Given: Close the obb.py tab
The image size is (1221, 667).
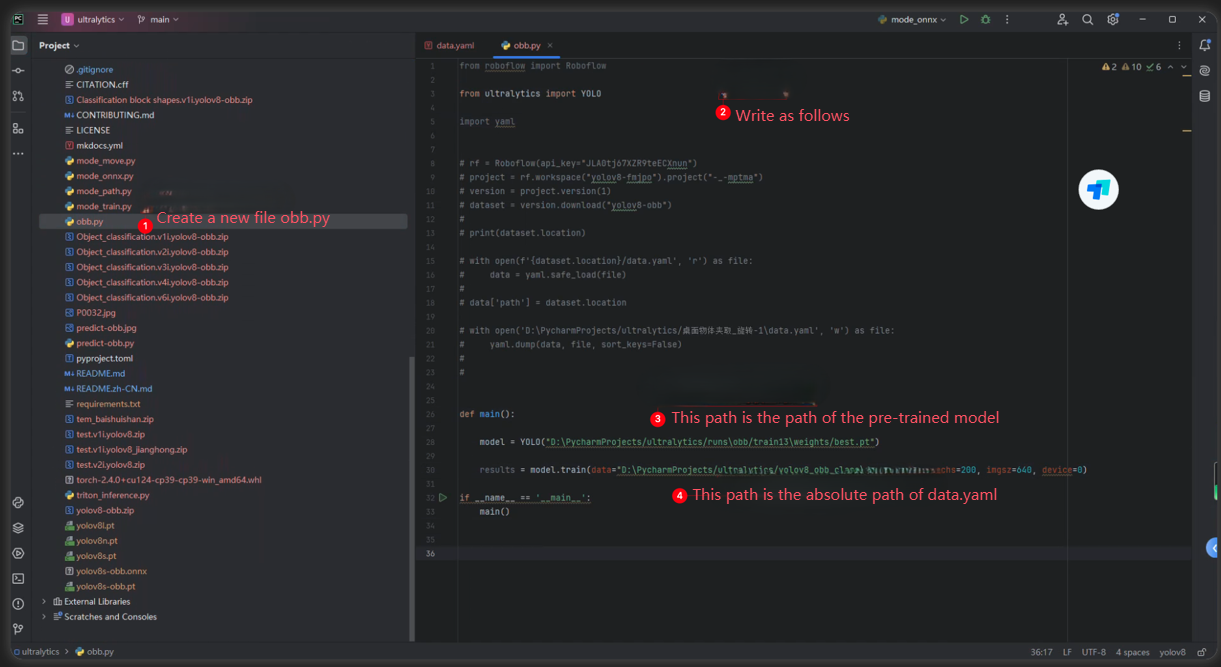Looking at the screenshot, I should 550,45.
